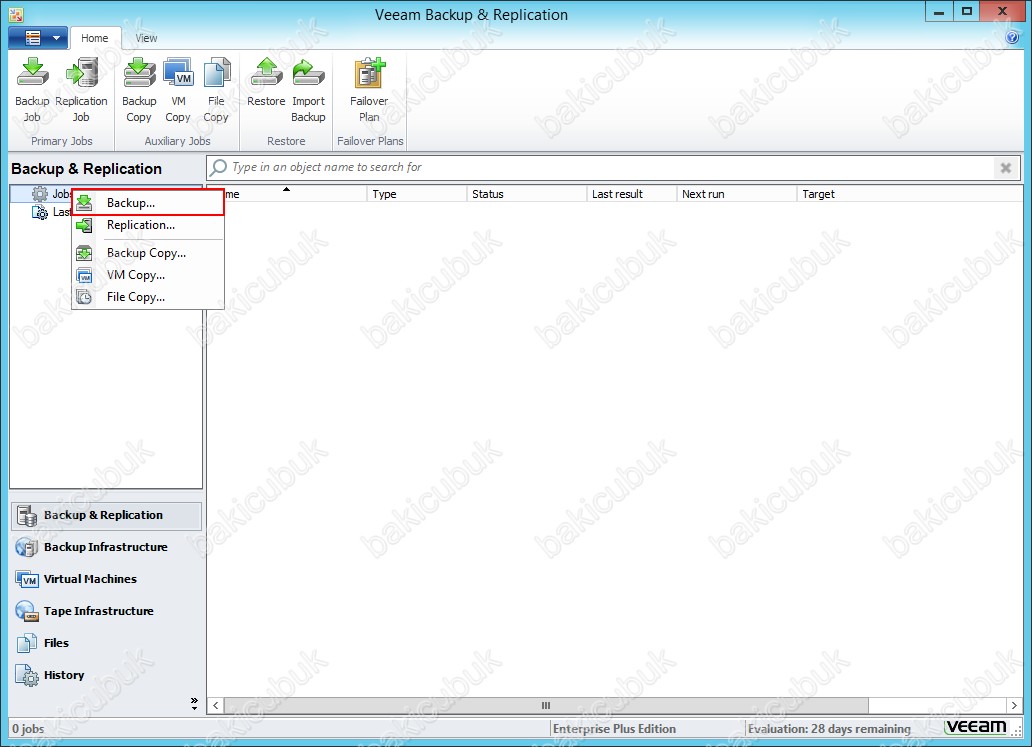Open the Backup Infrastructure view
This screenshot has width=1032, height=747.
[x=105, y=547]
